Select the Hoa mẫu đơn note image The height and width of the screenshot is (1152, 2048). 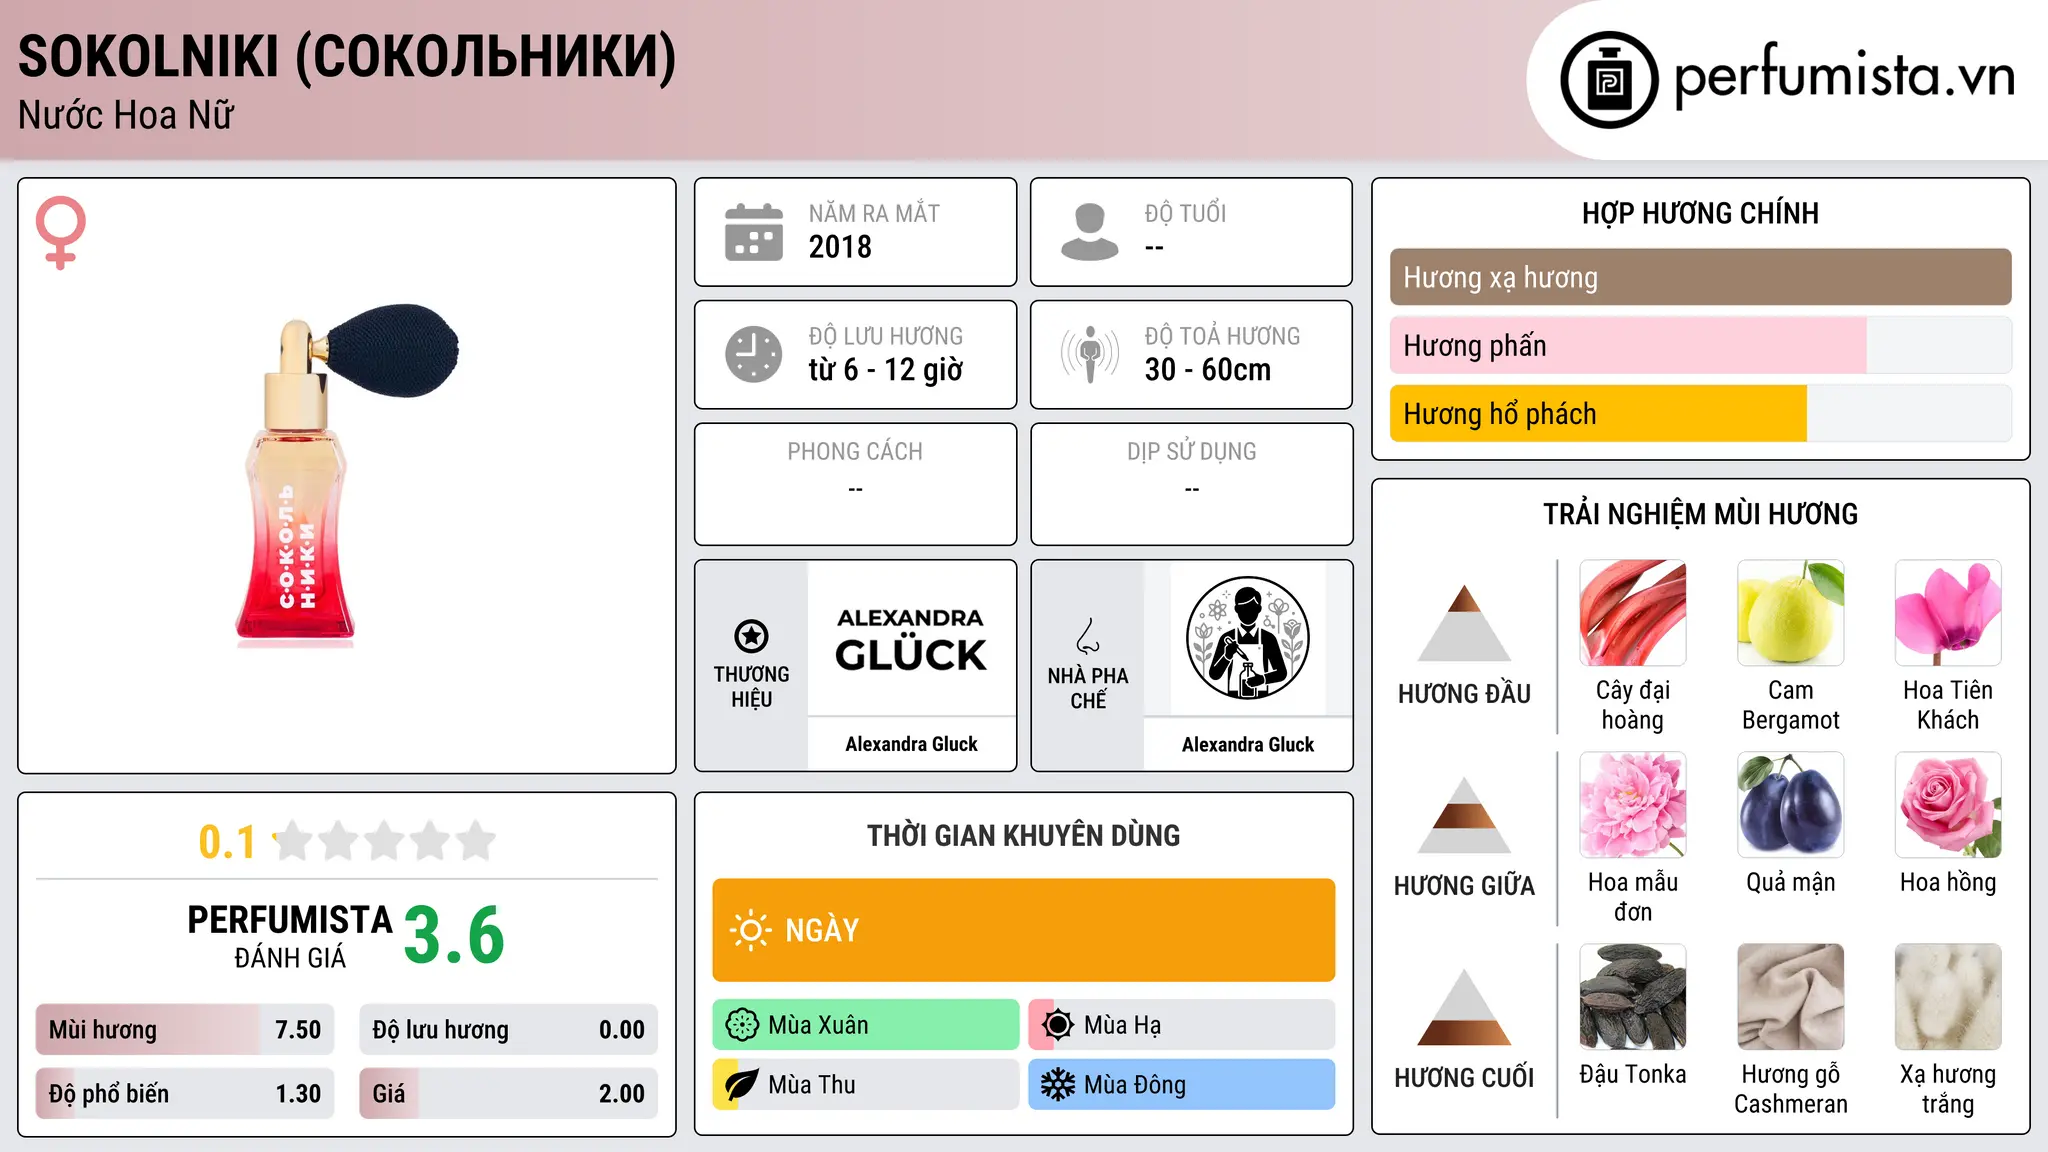[1633, 805]
